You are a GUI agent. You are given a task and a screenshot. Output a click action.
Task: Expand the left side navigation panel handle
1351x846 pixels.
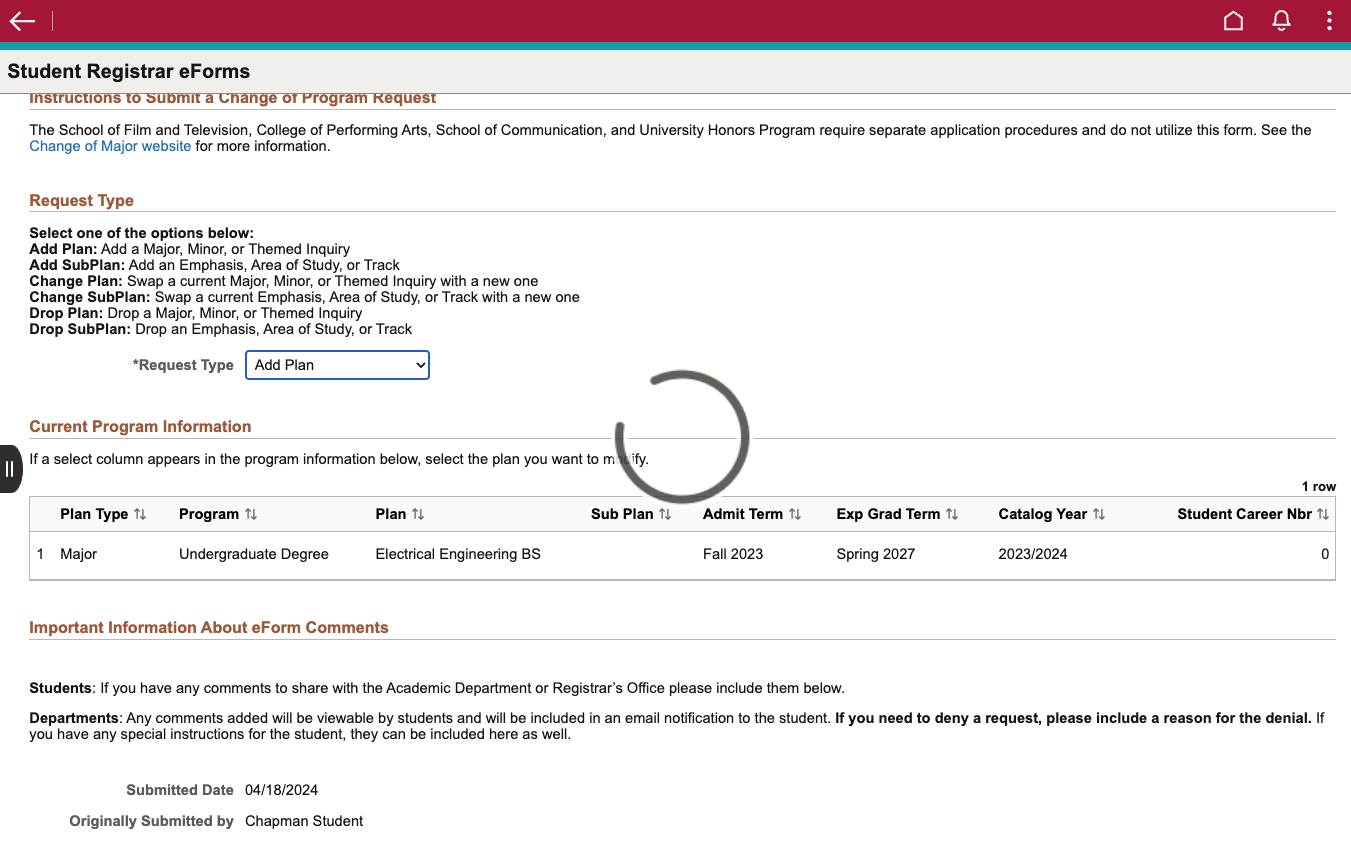click(x=10, y=469)
